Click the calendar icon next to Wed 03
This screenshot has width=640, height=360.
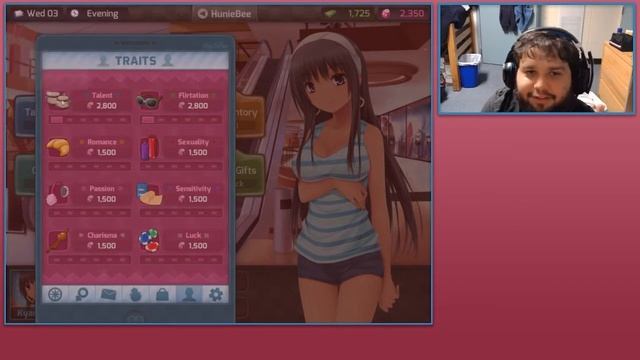[18, 13]
